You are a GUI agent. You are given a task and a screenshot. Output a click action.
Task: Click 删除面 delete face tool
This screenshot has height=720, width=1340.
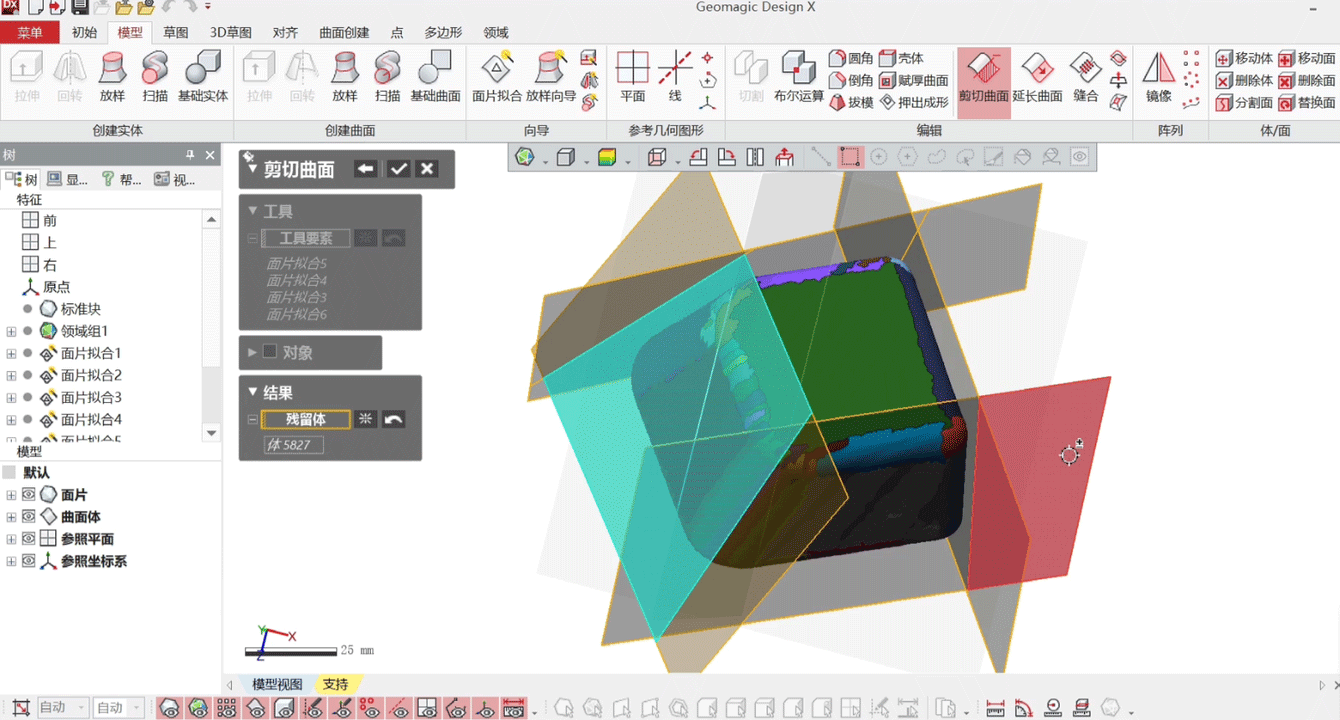point(1307,80)
